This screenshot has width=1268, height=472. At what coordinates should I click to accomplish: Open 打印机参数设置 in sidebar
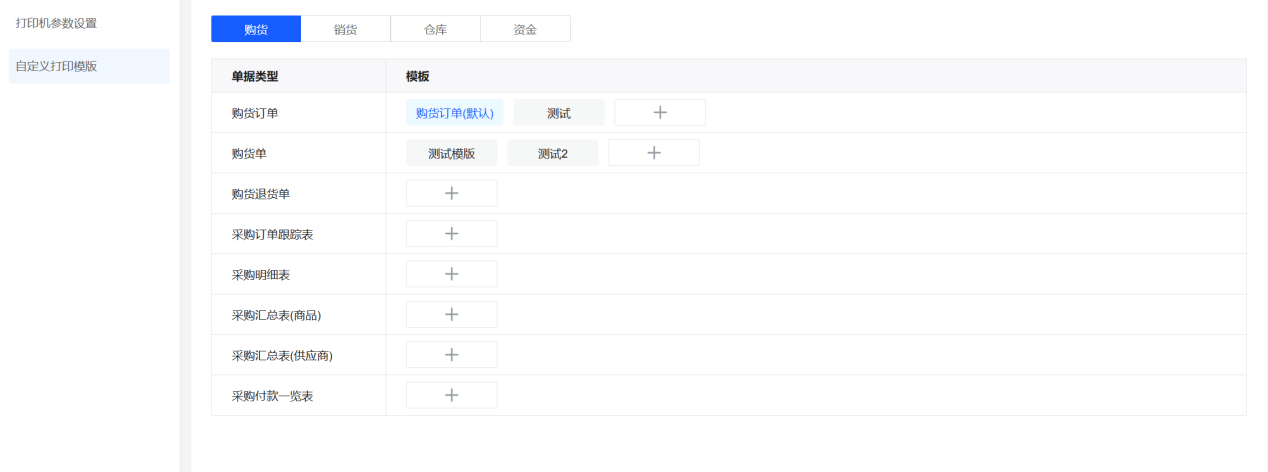tap(56, 23)
